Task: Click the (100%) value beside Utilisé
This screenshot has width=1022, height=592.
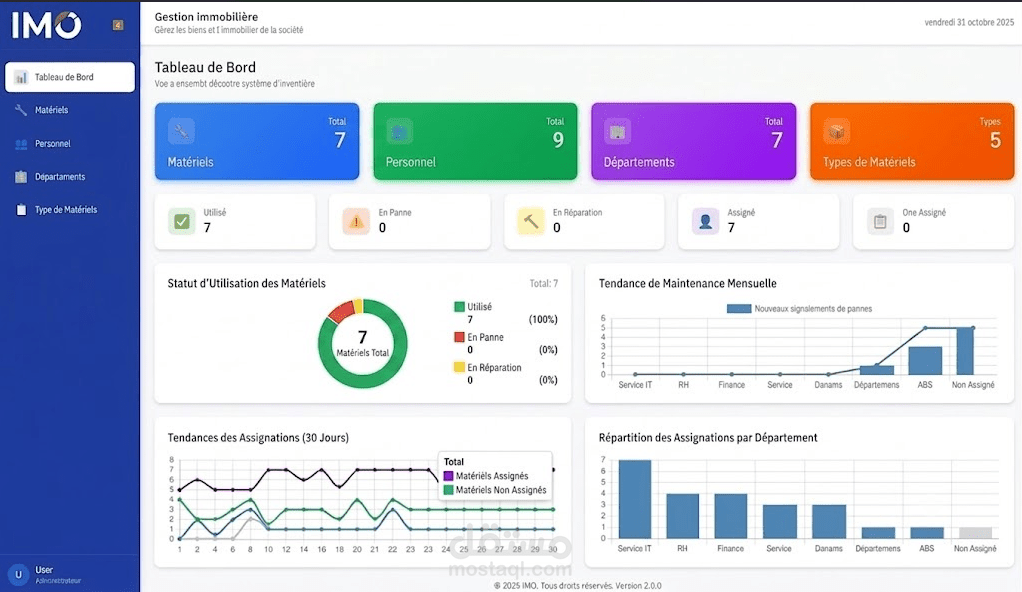Action: (x=543, y=319)
